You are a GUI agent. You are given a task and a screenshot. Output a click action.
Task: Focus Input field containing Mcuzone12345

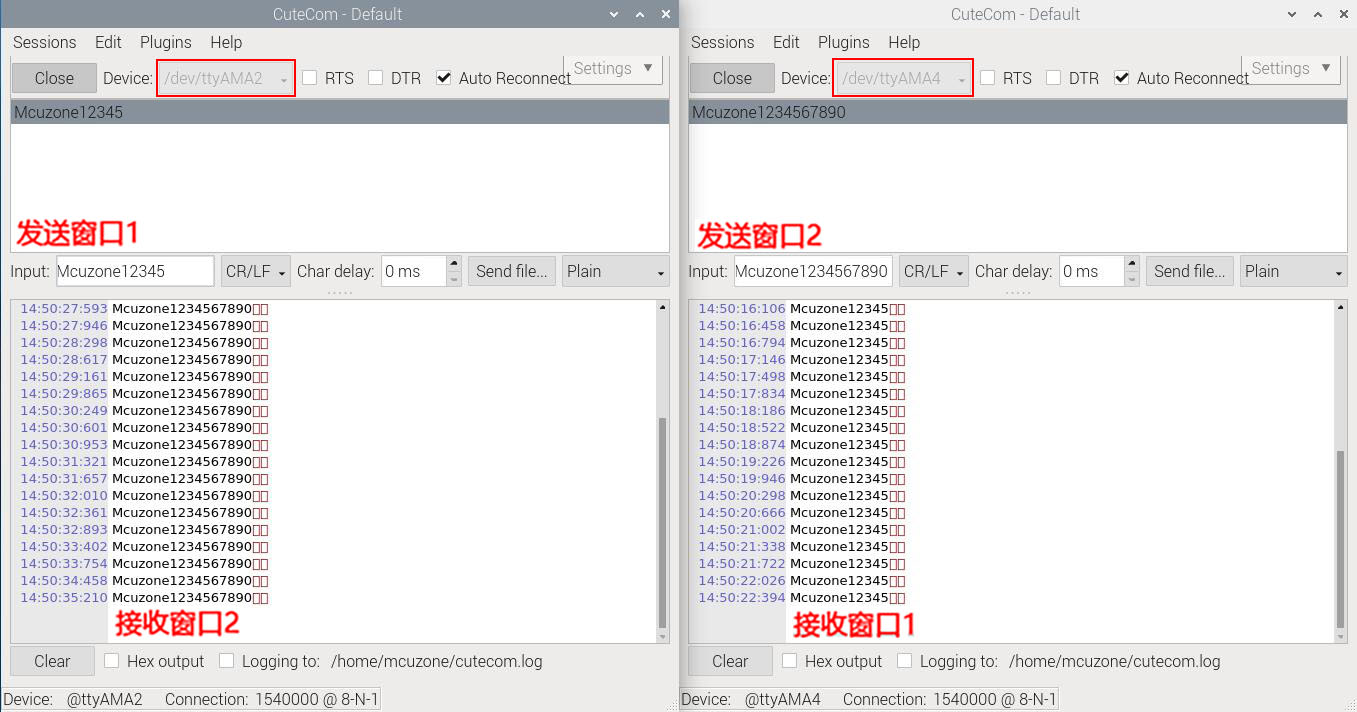point(135,271)
